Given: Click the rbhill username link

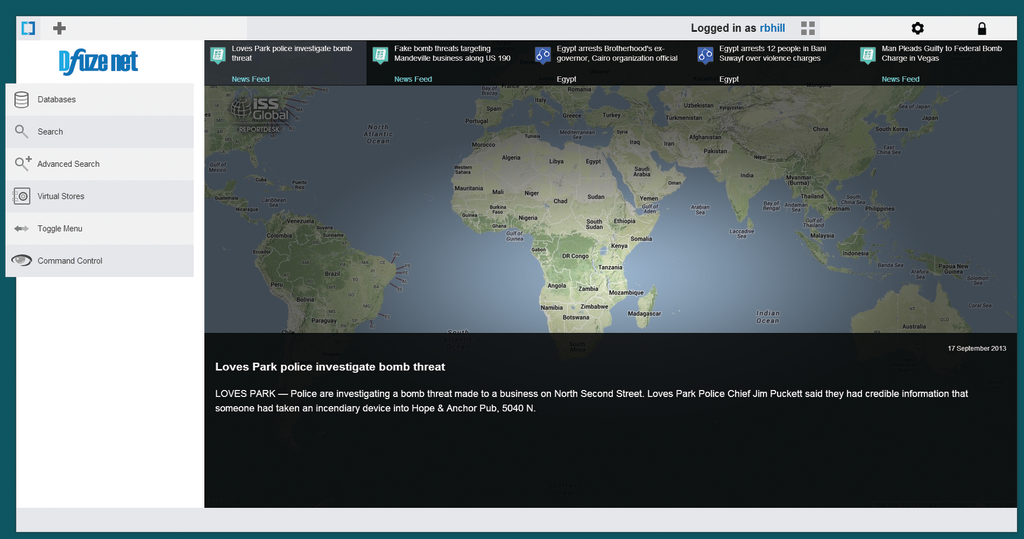Looking at the screenshot, I should pos(772,28).
